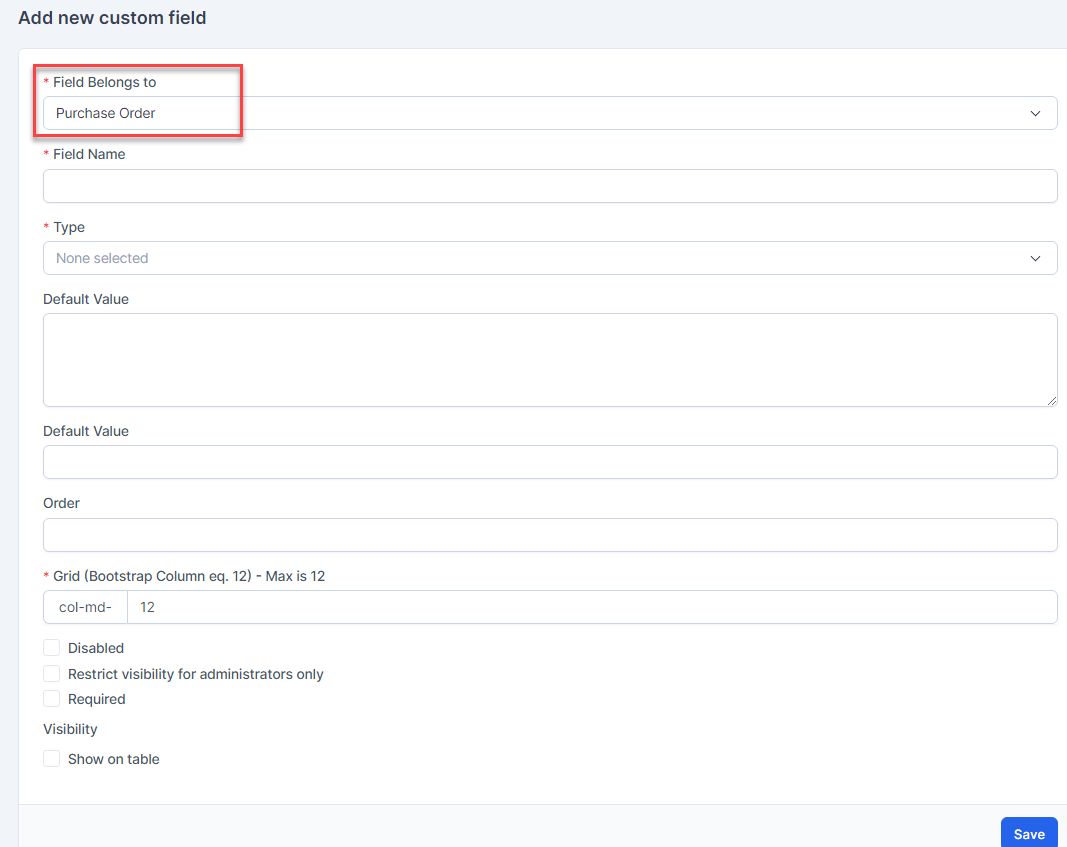Image resolution: width=1067 pixels, height=847 pixels.
Task: Enable the Disabled checkbox
Action: [52, 648]
